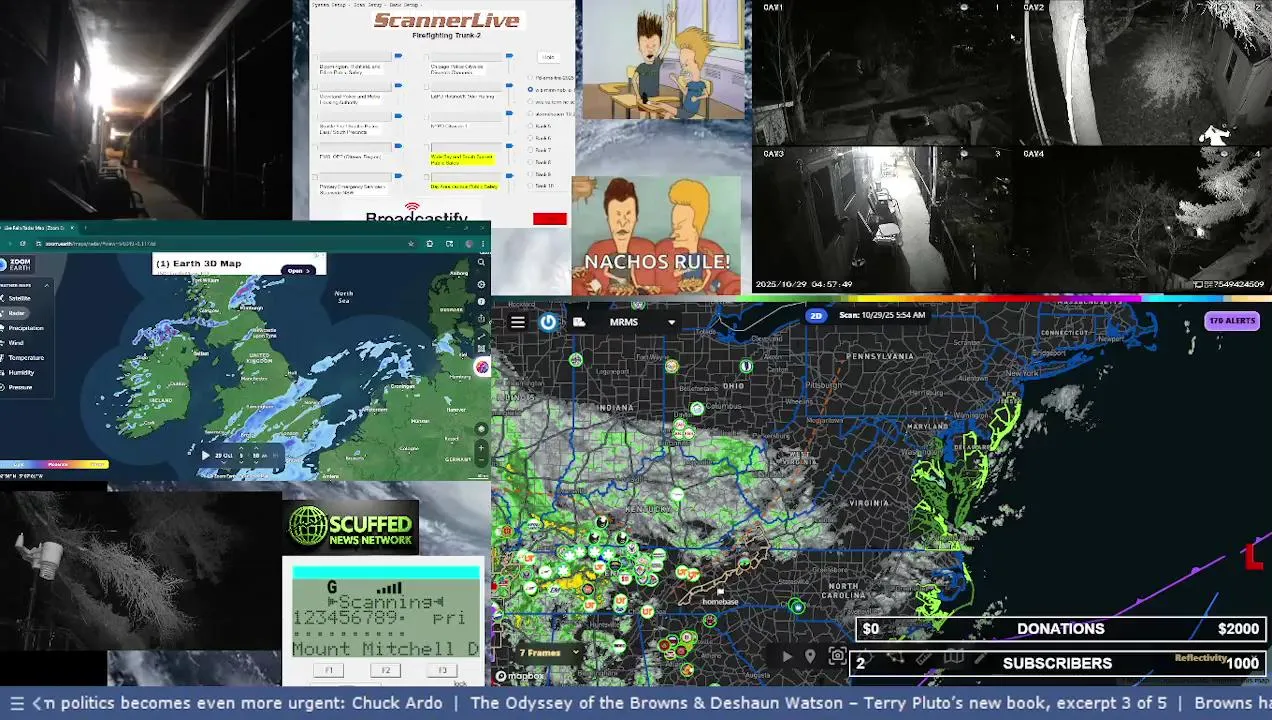This screenshot has height=720, width=1272.
Task: Adjust volume slider beside Ottawa Region channel
Action: (398, 146)
